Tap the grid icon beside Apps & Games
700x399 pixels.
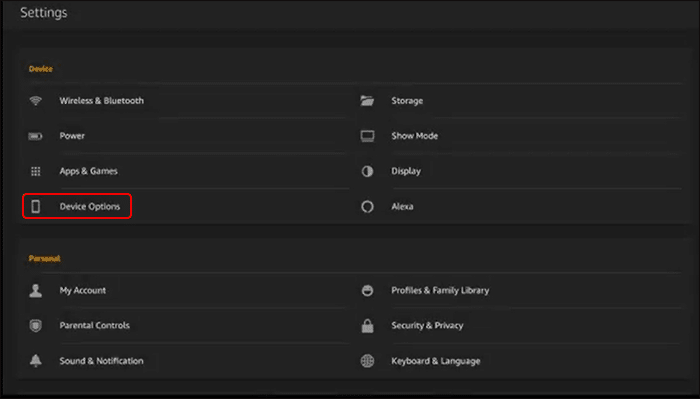36,171
